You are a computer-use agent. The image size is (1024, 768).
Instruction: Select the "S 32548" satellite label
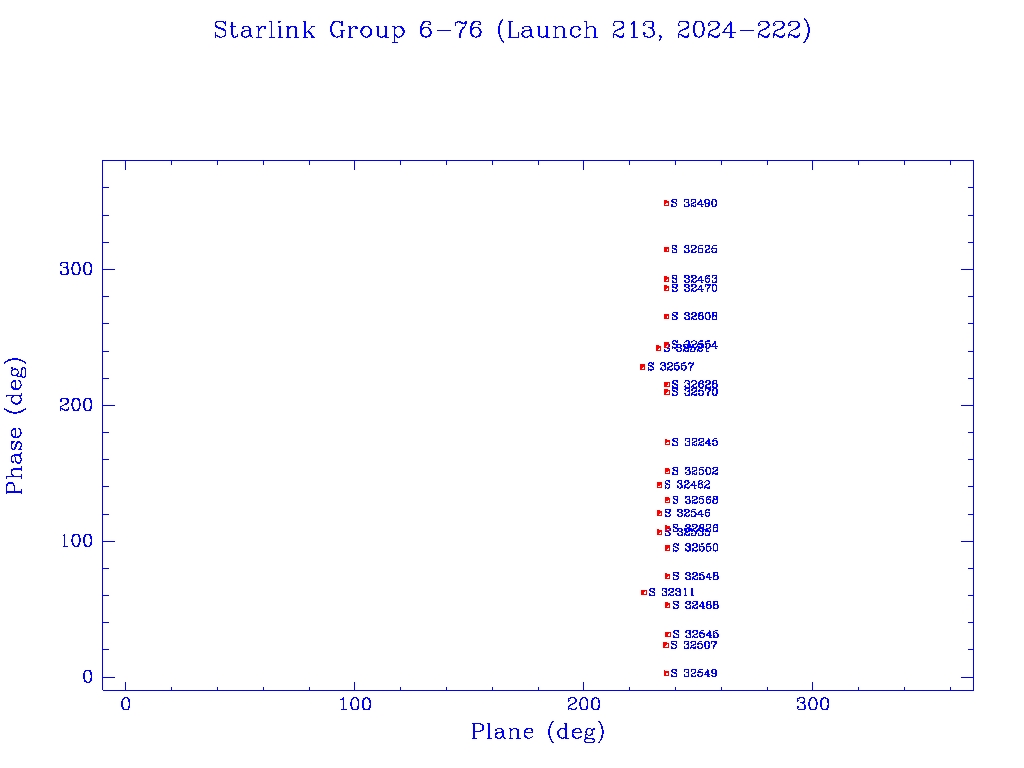(696, 577)
